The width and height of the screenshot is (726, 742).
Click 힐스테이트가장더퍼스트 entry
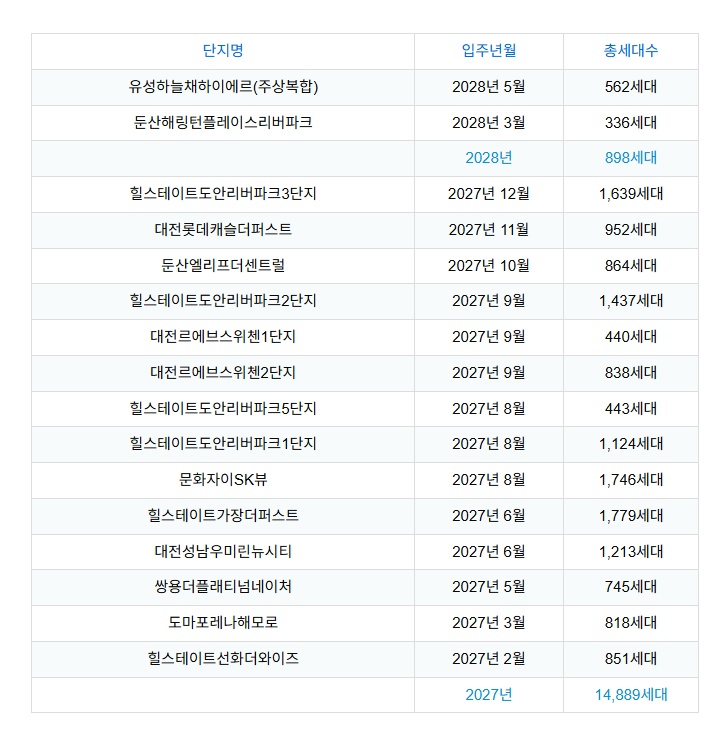click(222, 516)
